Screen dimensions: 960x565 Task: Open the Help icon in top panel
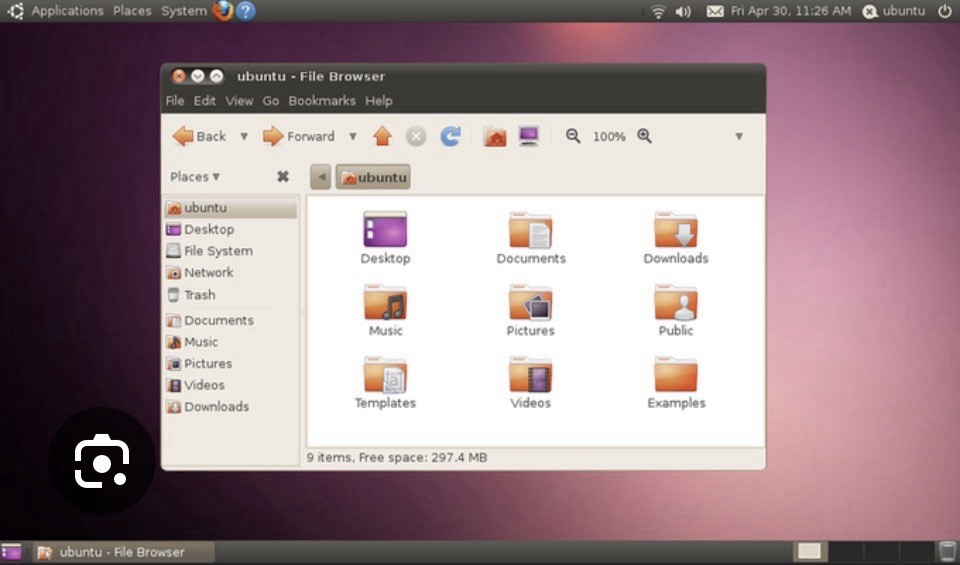[x=246, y=10]
